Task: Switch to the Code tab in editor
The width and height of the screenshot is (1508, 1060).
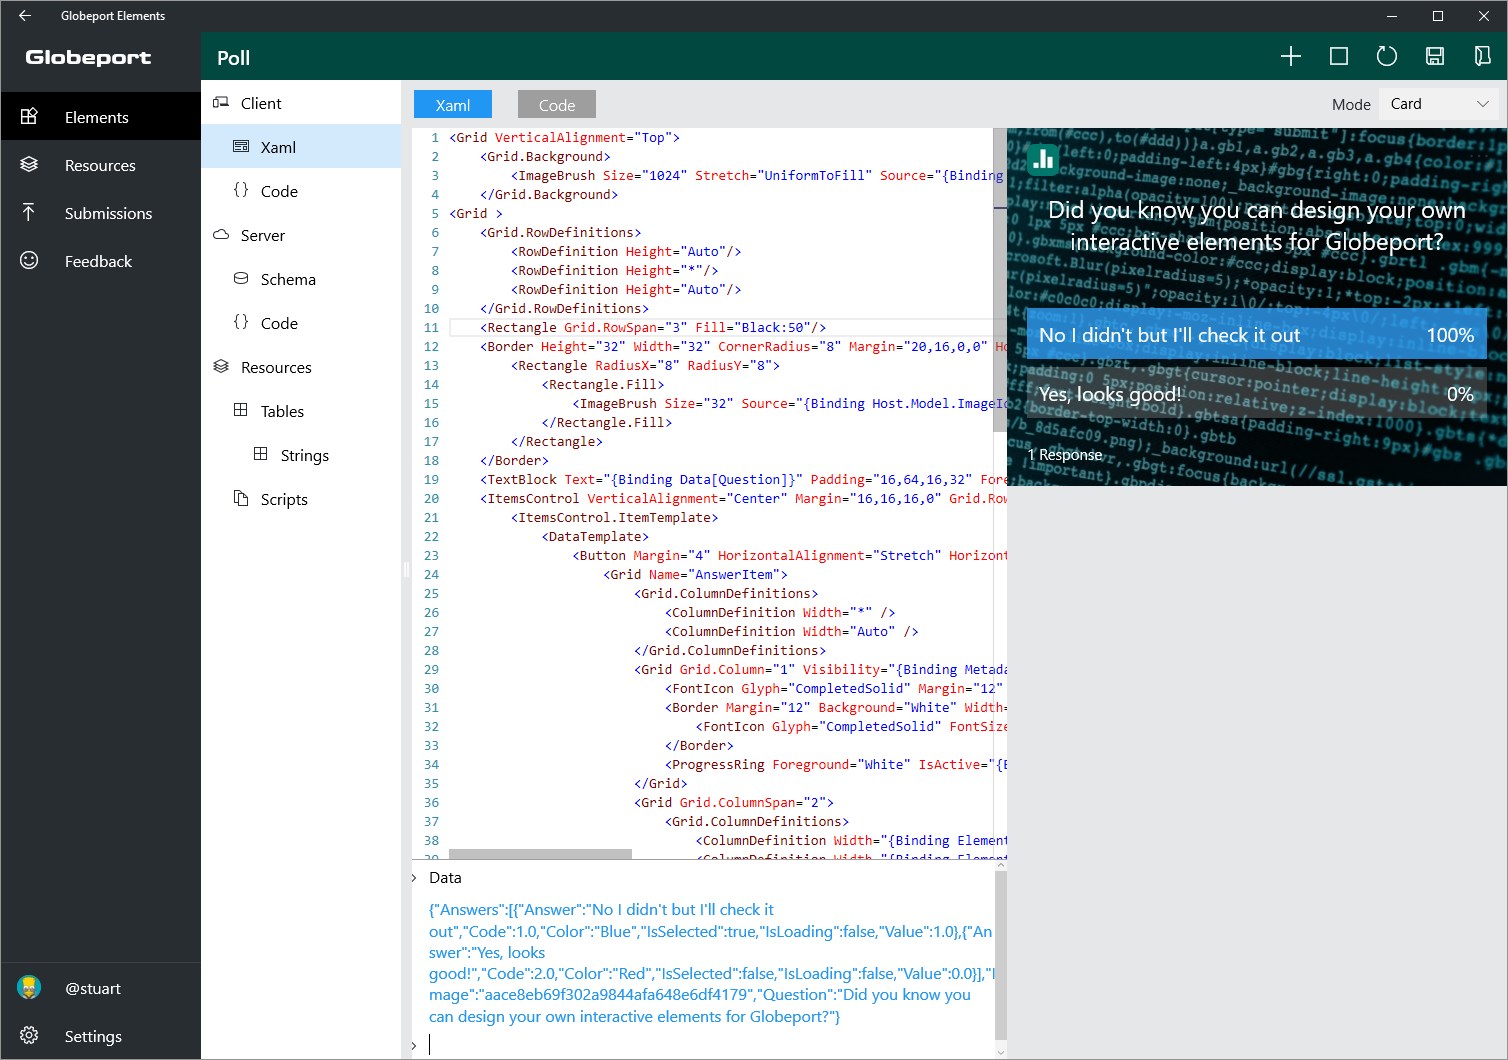Action: [556, 105]
